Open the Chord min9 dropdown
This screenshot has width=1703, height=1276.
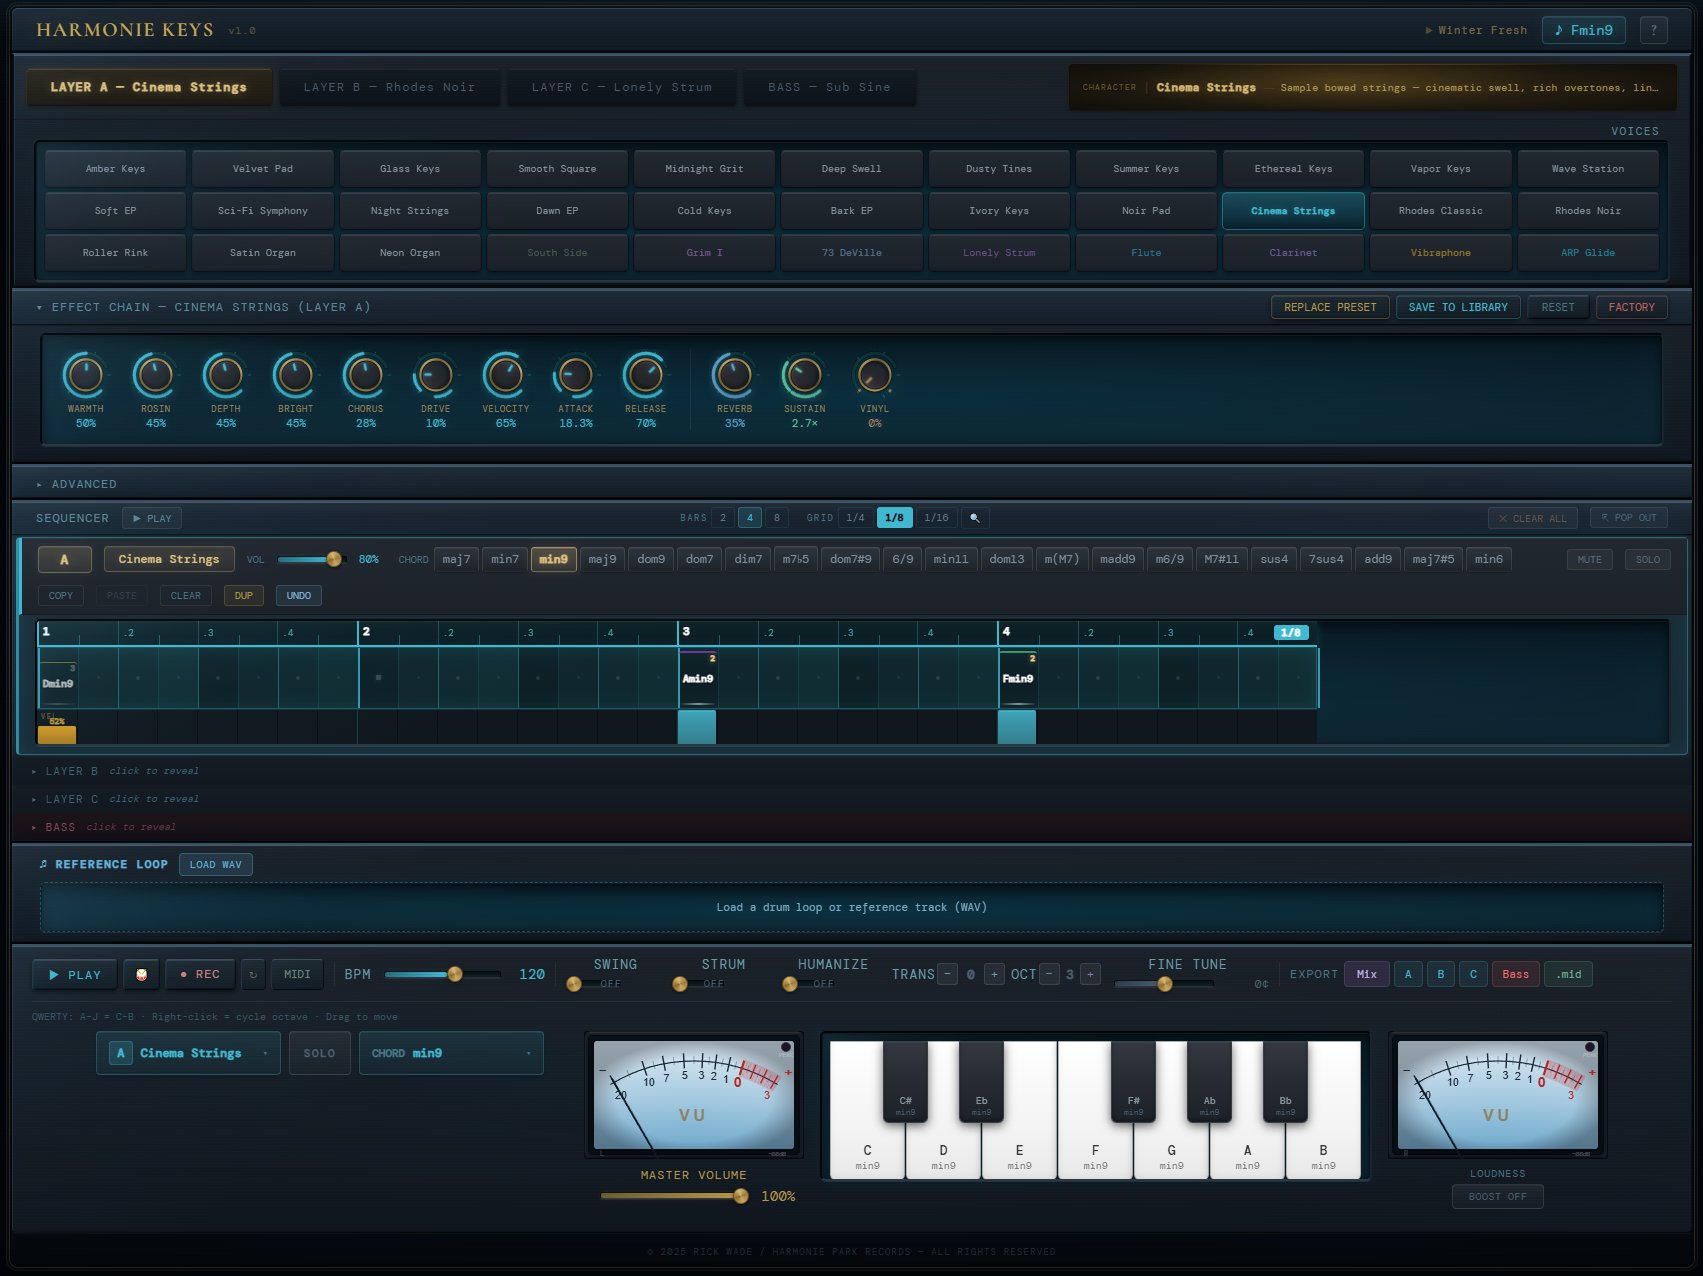(x=450, y=1052)
